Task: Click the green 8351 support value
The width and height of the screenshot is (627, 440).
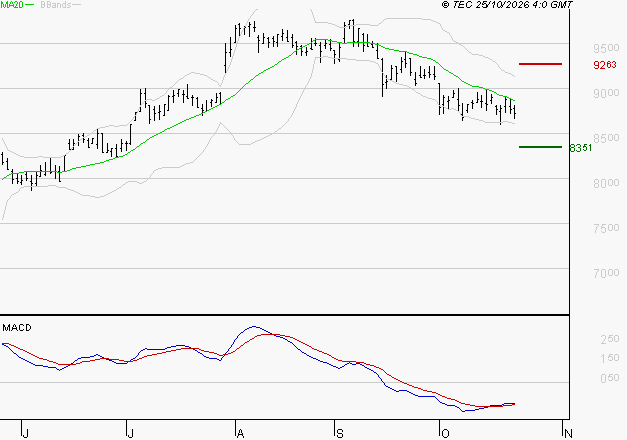Action: (x=581, y=148)
